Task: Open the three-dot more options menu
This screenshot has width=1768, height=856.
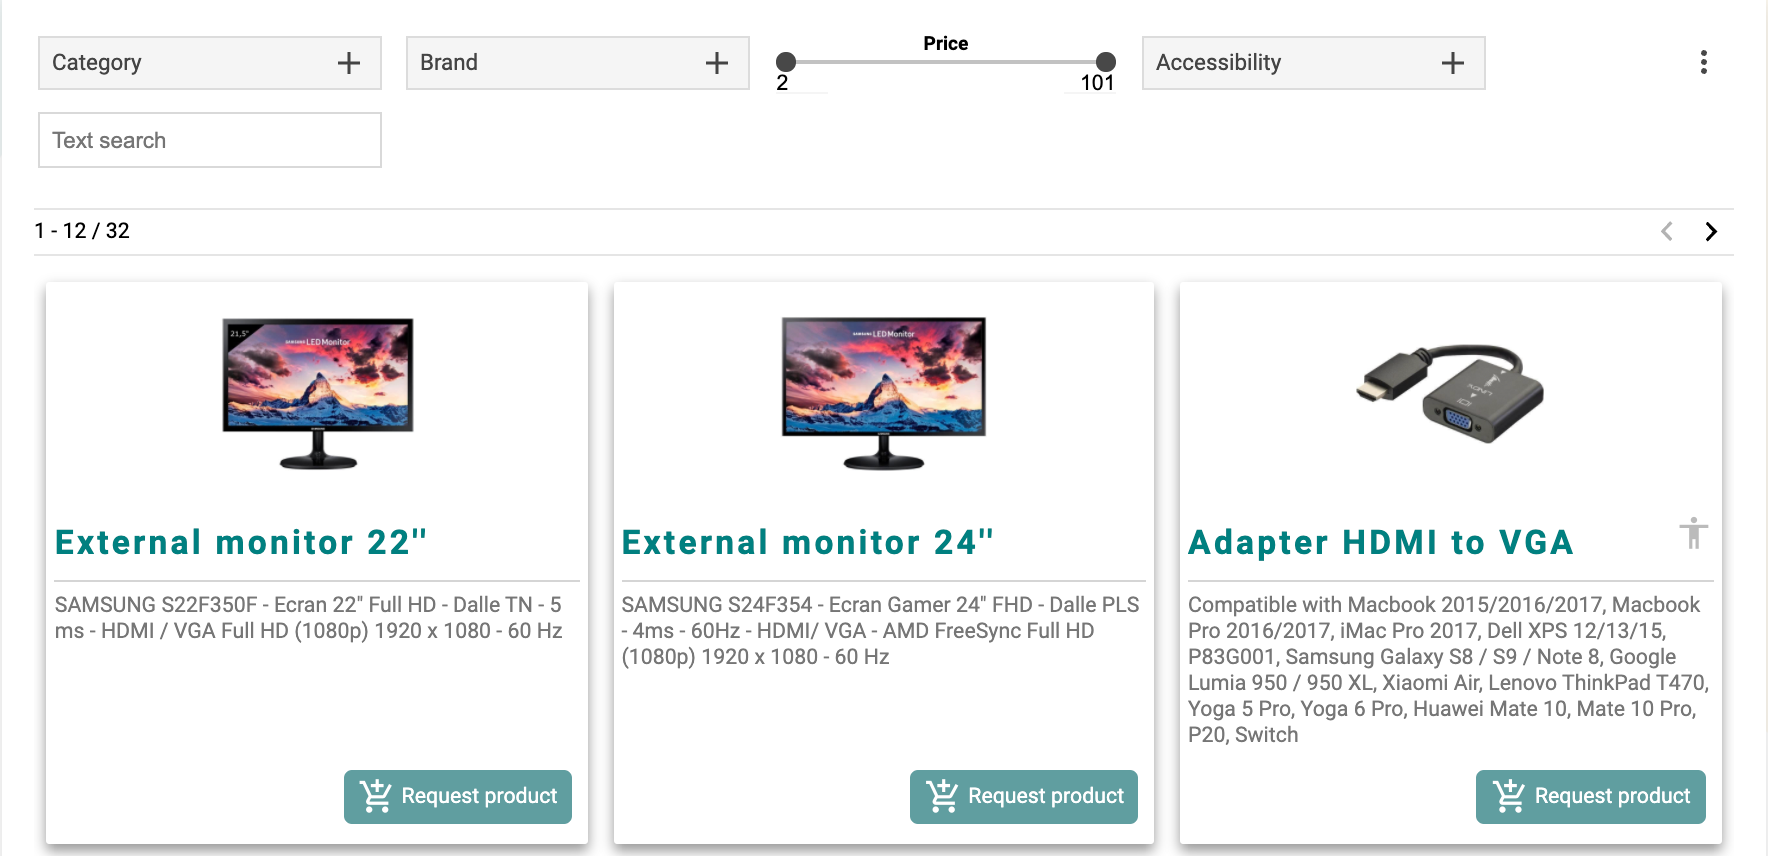Action: coord(1703,62)
